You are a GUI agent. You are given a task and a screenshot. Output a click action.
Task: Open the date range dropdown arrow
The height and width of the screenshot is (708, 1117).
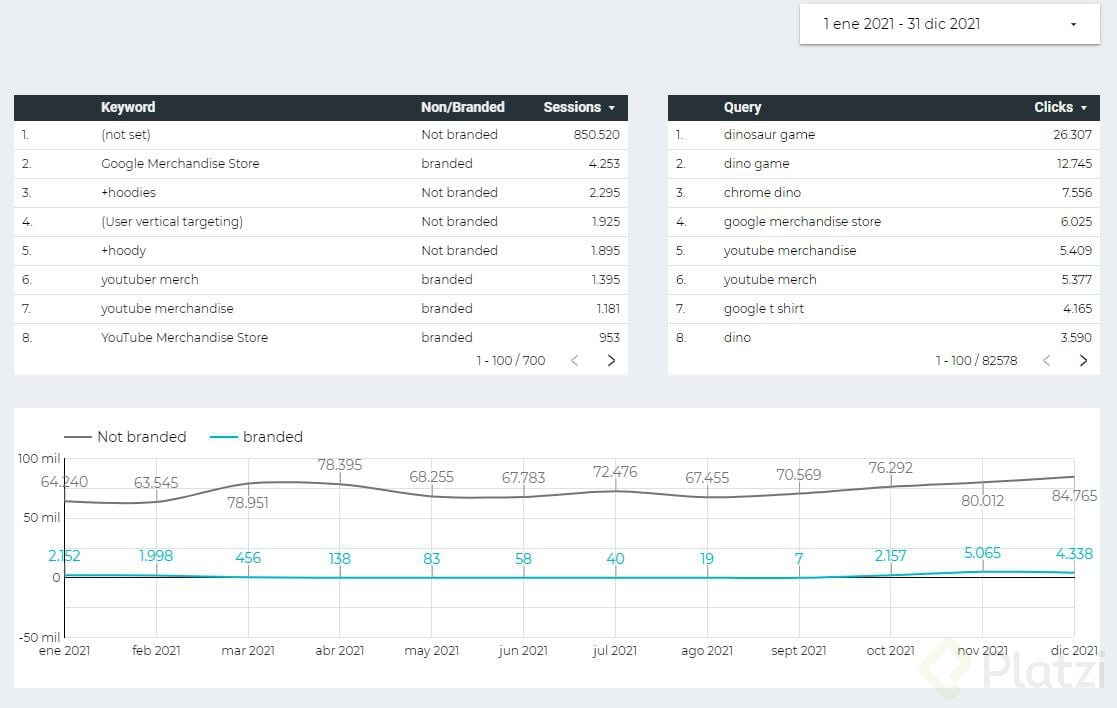tap(1073, 24)
